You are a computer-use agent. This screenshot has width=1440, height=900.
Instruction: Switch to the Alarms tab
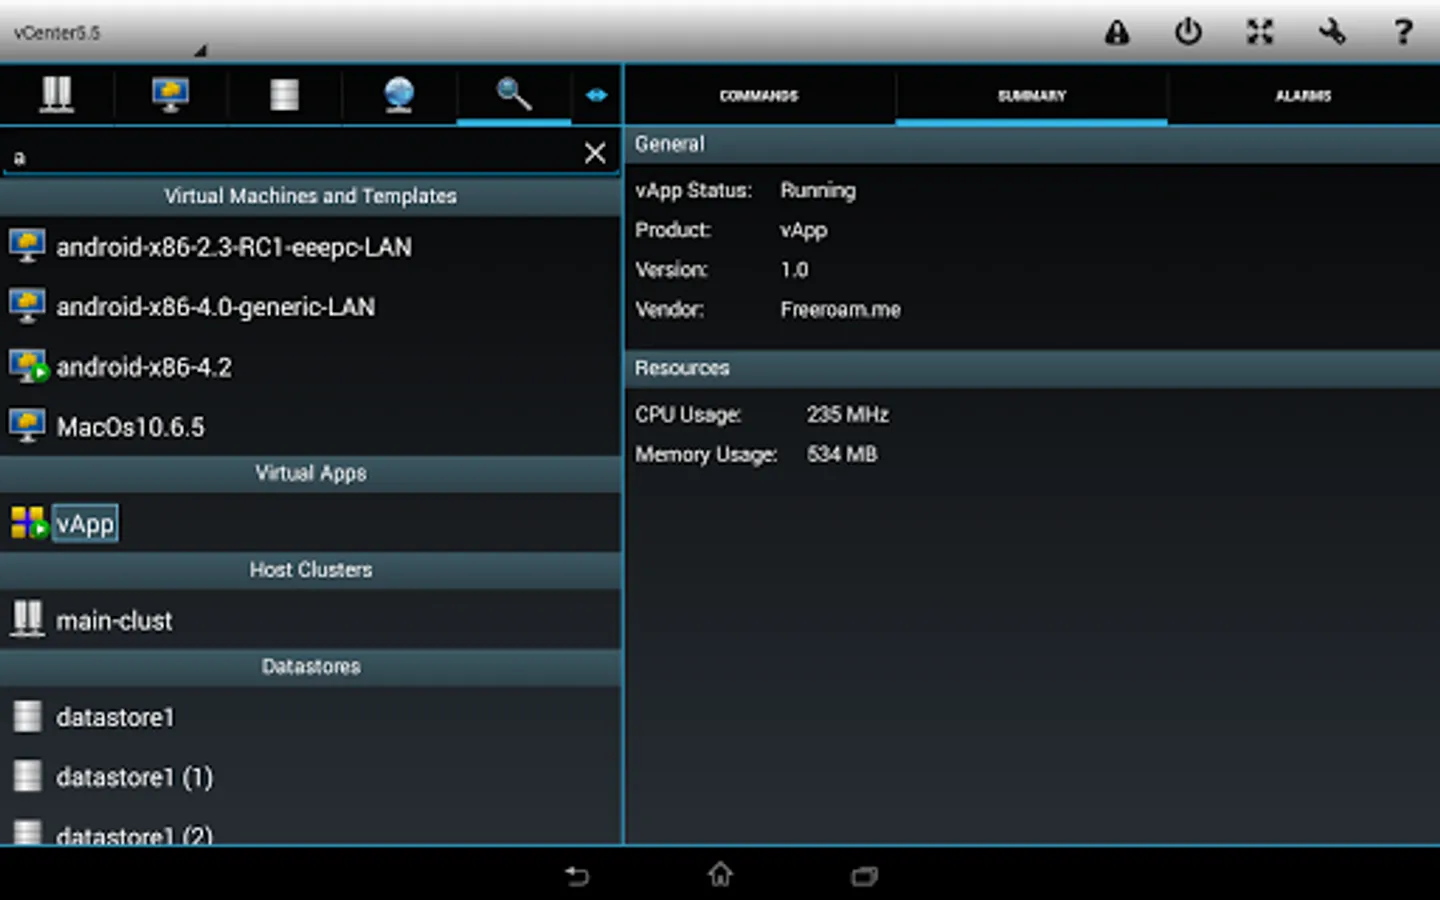pyautogui.click(x=1303, y=96)
